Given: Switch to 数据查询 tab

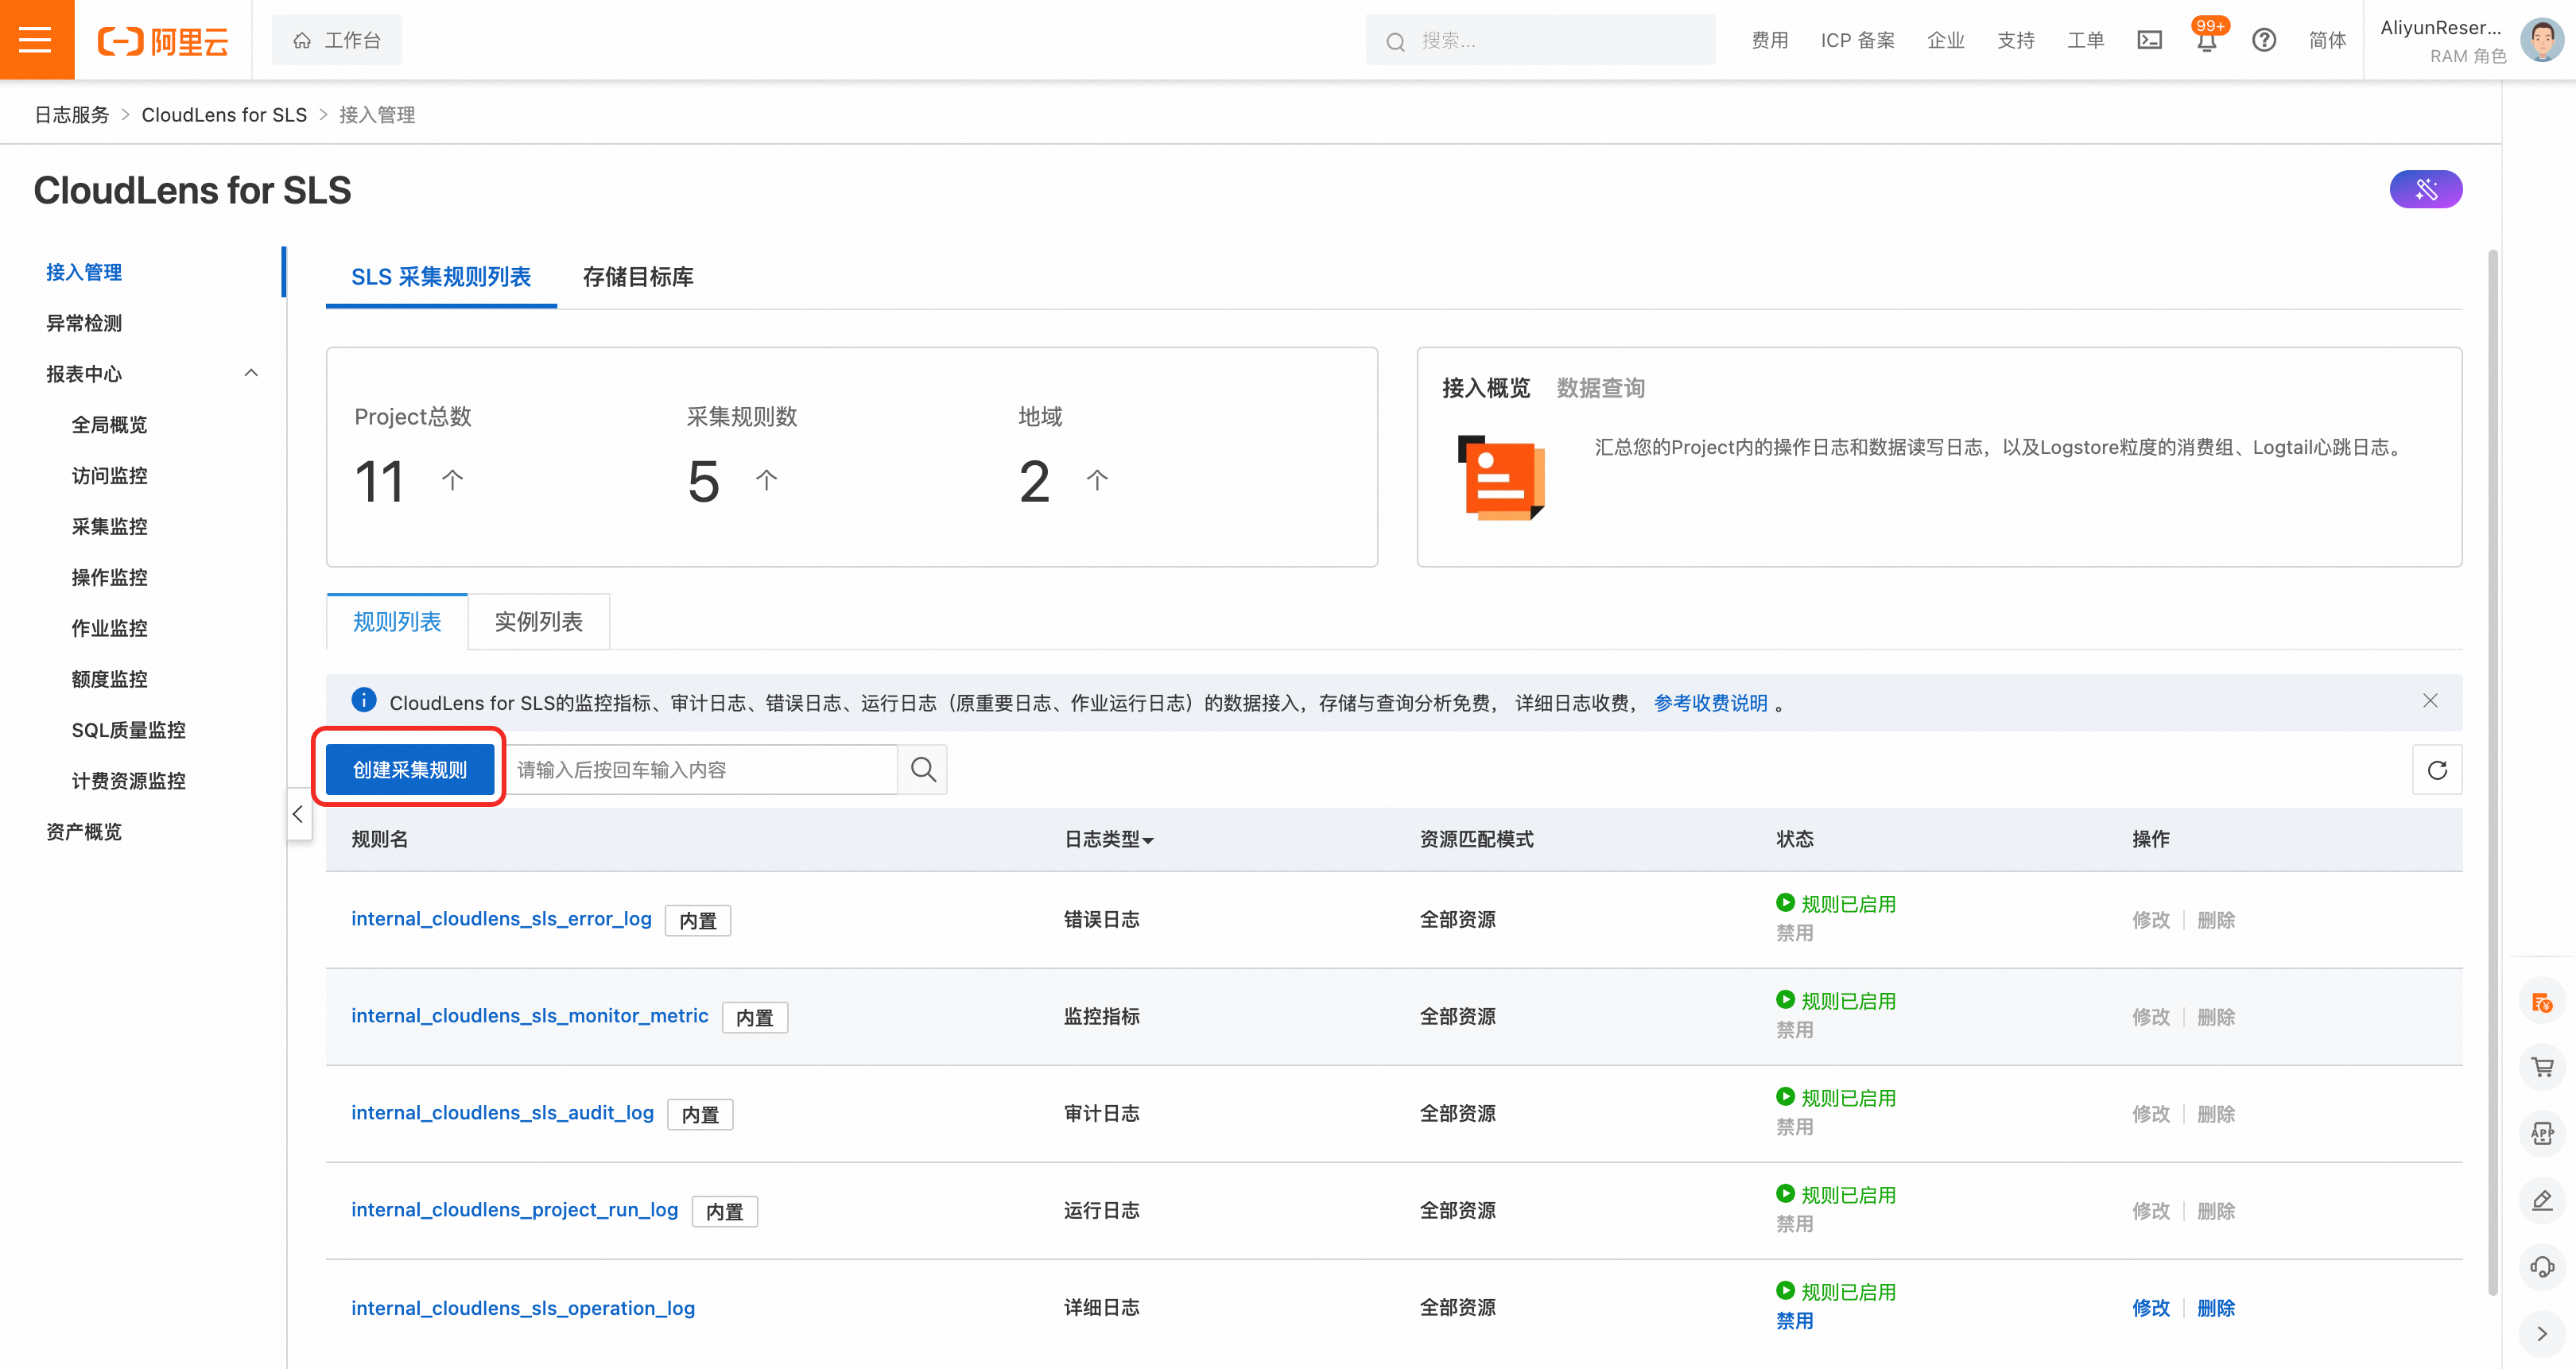Looking at the screenshot, I should tap(1600, 388).
